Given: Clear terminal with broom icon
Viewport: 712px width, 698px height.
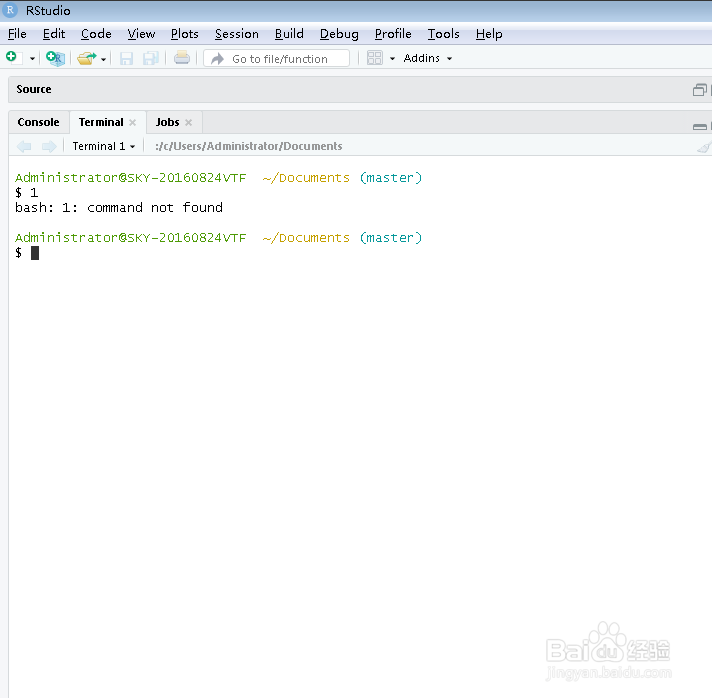Looking at the screenshot, I should click(704, 147).
